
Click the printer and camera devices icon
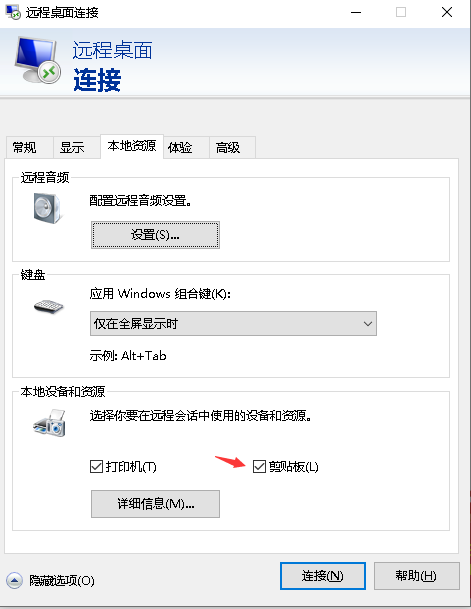pos(49,423)
